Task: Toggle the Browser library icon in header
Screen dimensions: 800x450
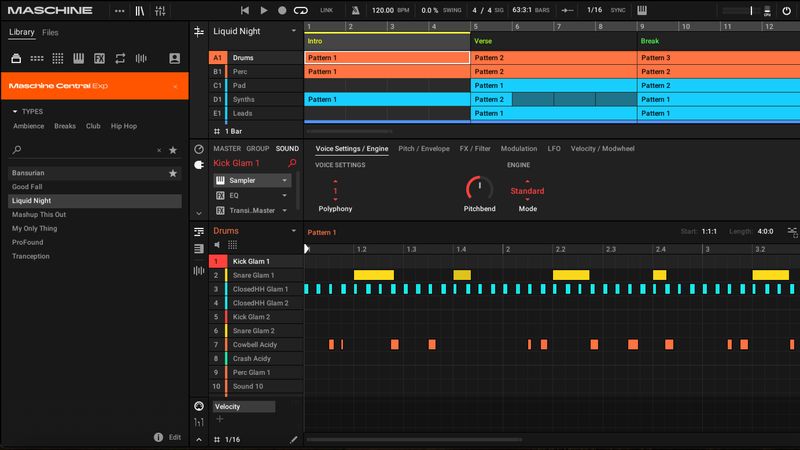Action: (x=139, y=11)
